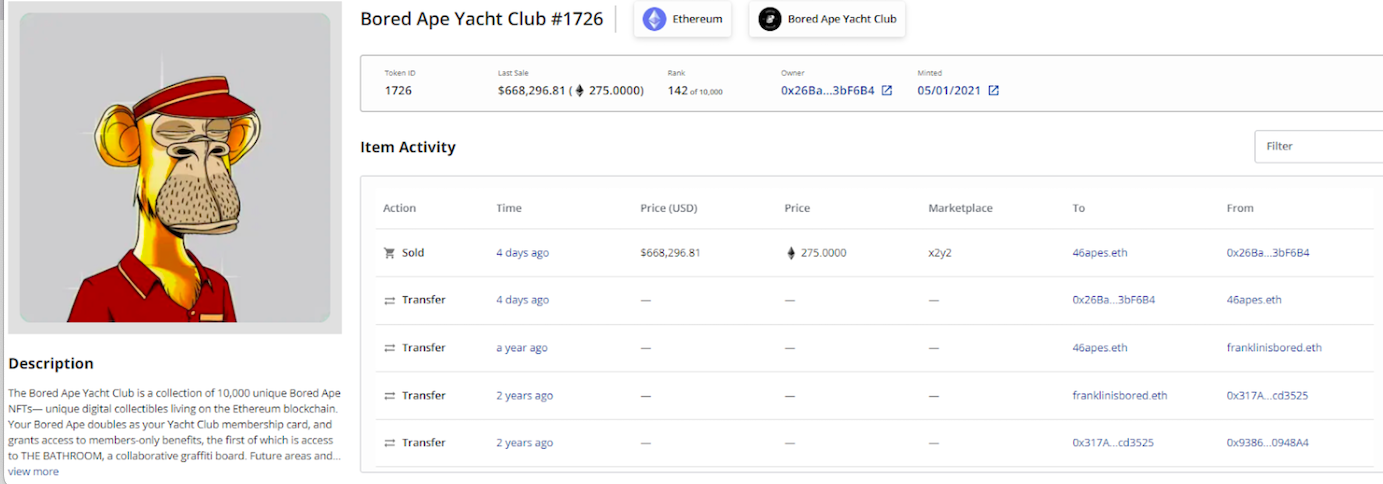Click the transfer arrows icon in the second row
Viewport: 1383px width, 484px height.
pos(389,300)
